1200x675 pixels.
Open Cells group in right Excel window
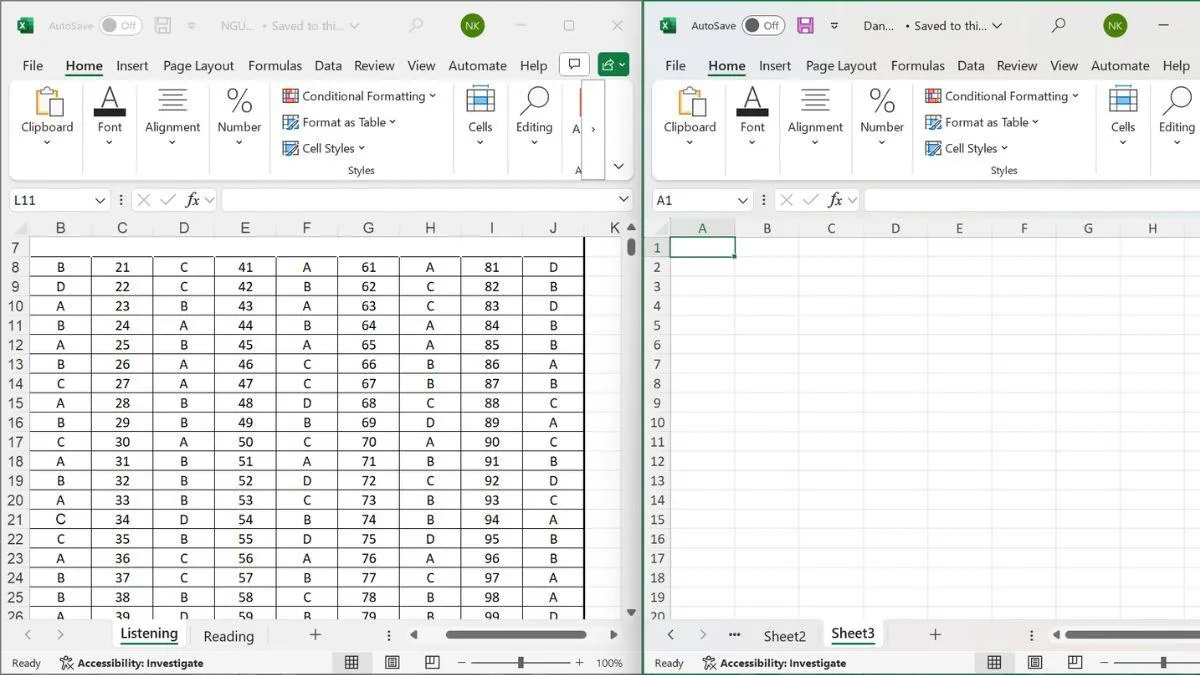1123,116
